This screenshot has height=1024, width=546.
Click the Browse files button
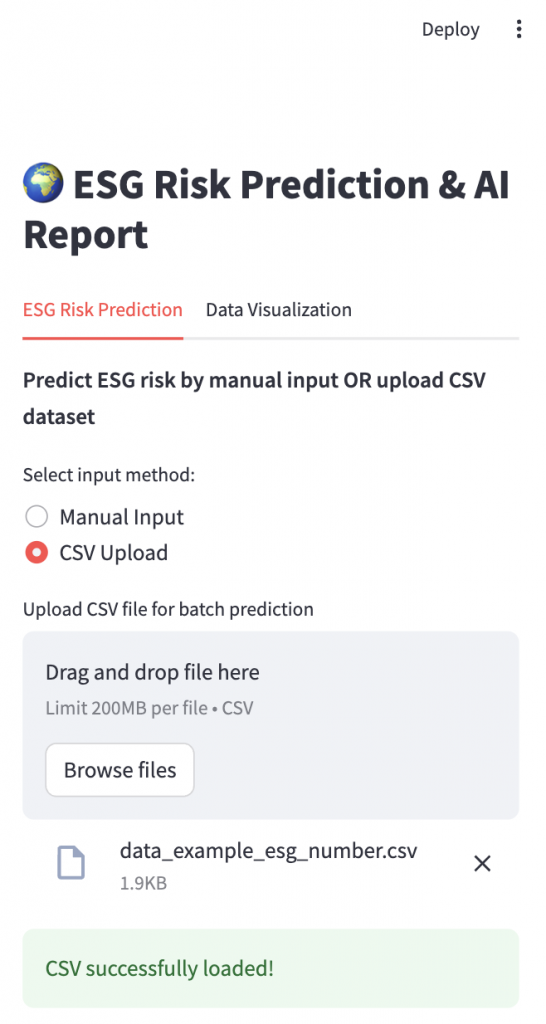pos(120,770)
